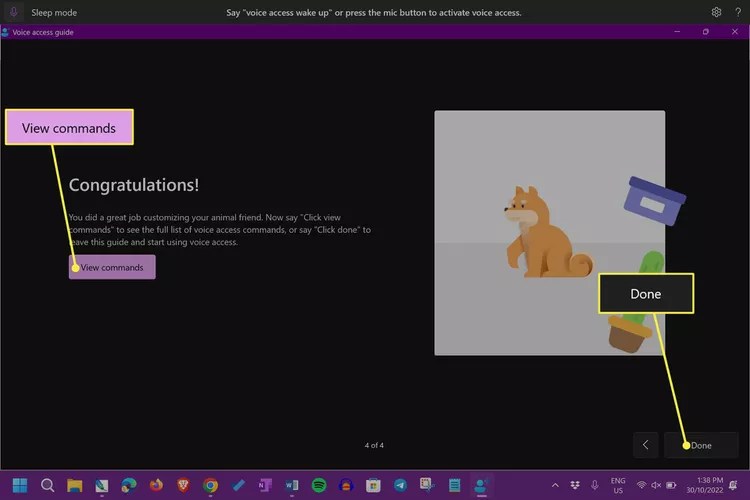The height and width of the screenshot is (500, 750).
Task: Open Spotify from the taskbar
Action: [319, 485]
